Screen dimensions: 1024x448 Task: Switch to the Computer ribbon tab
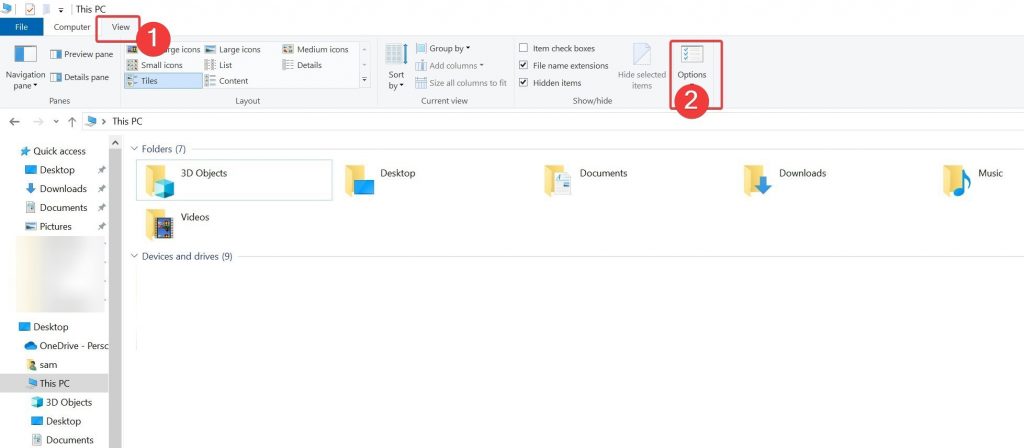click(72, 27)
